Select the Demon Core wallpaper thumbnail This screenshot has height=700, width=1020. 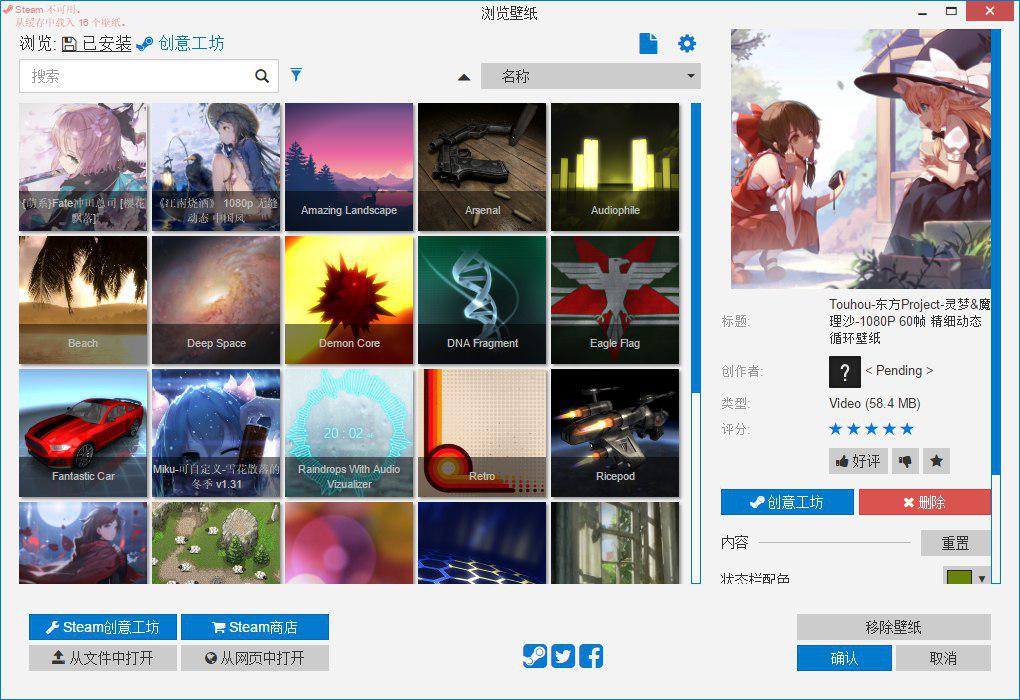349,300
